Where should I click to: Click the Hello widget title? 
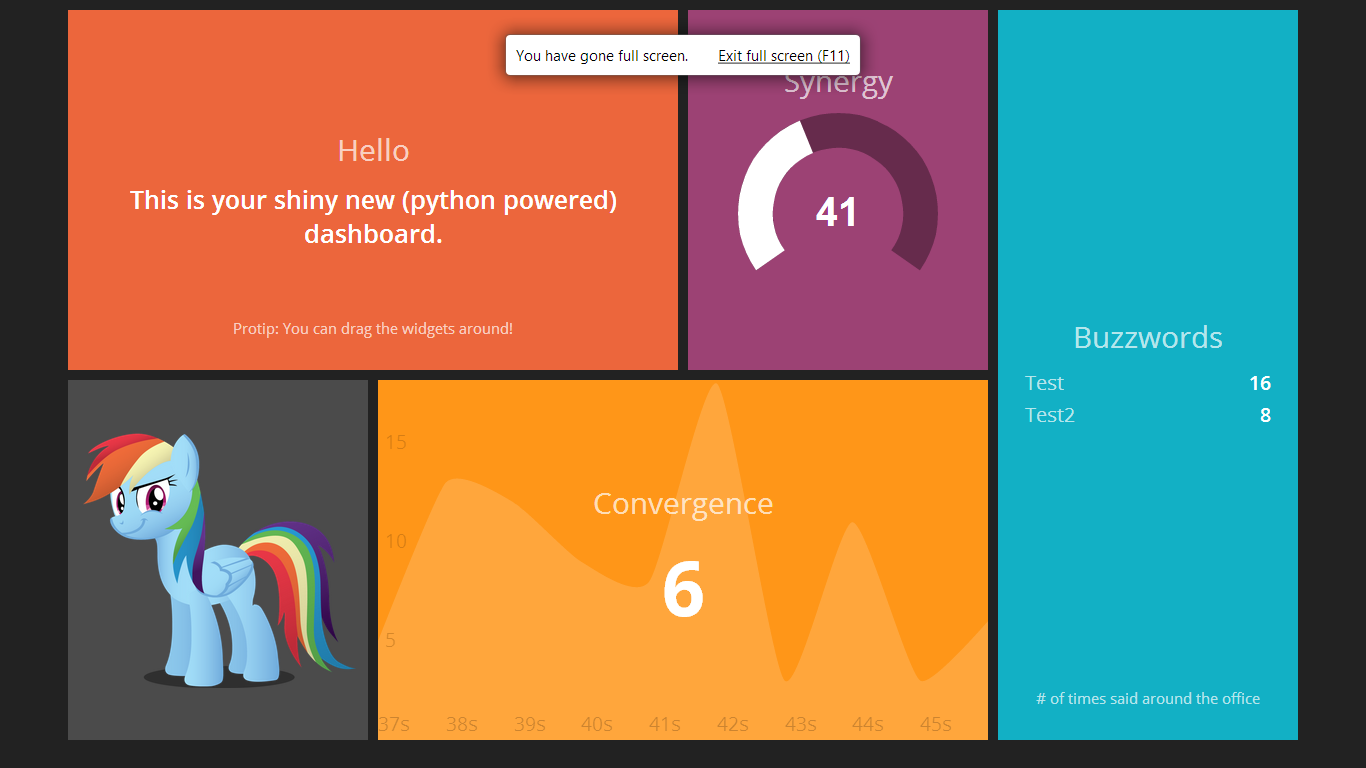click(x=373, y=151)
